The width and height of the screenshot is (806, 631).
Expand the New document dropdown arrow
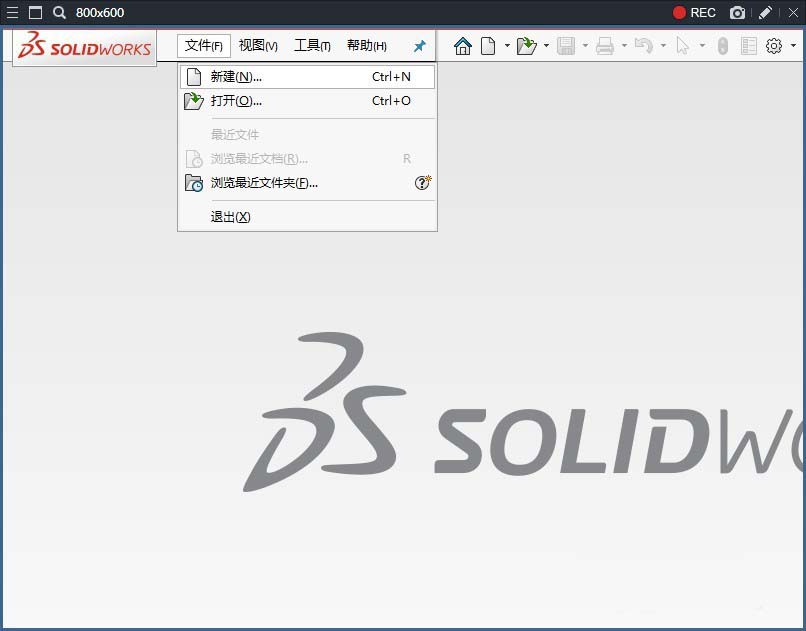coord(507,46)
